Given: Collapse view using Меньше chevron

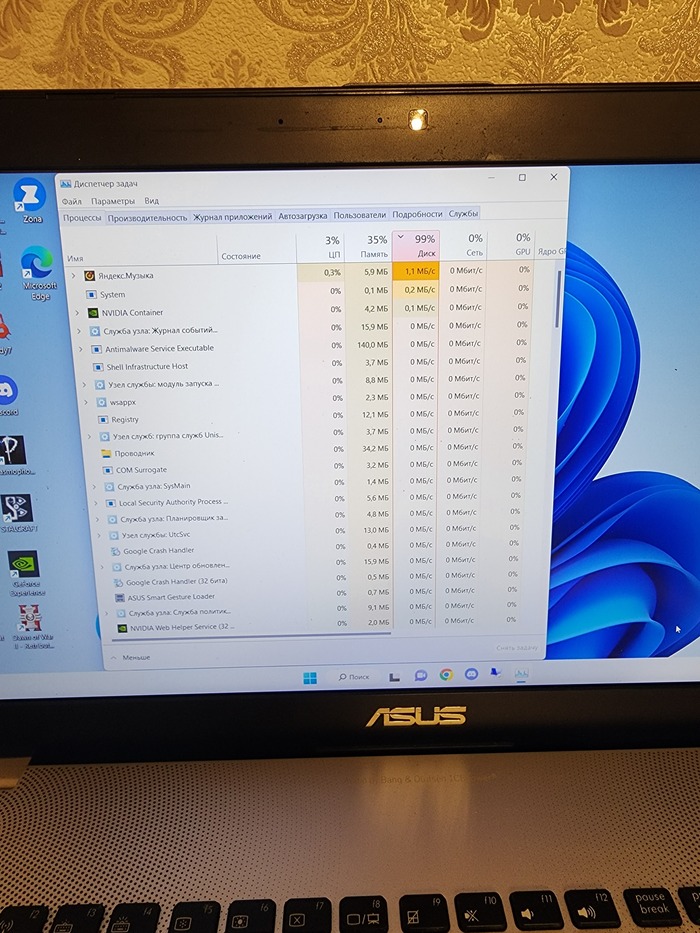Looking at the screenshot, I should click(114, 658).
